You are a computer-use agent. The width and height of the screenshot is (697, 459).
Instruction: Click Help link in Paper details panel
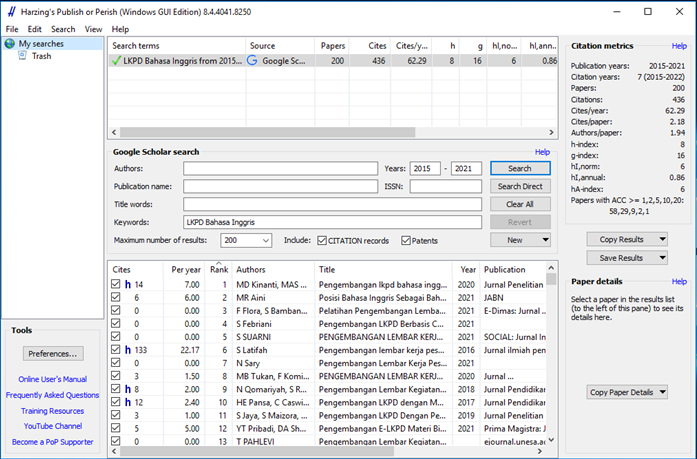point(679,281)
